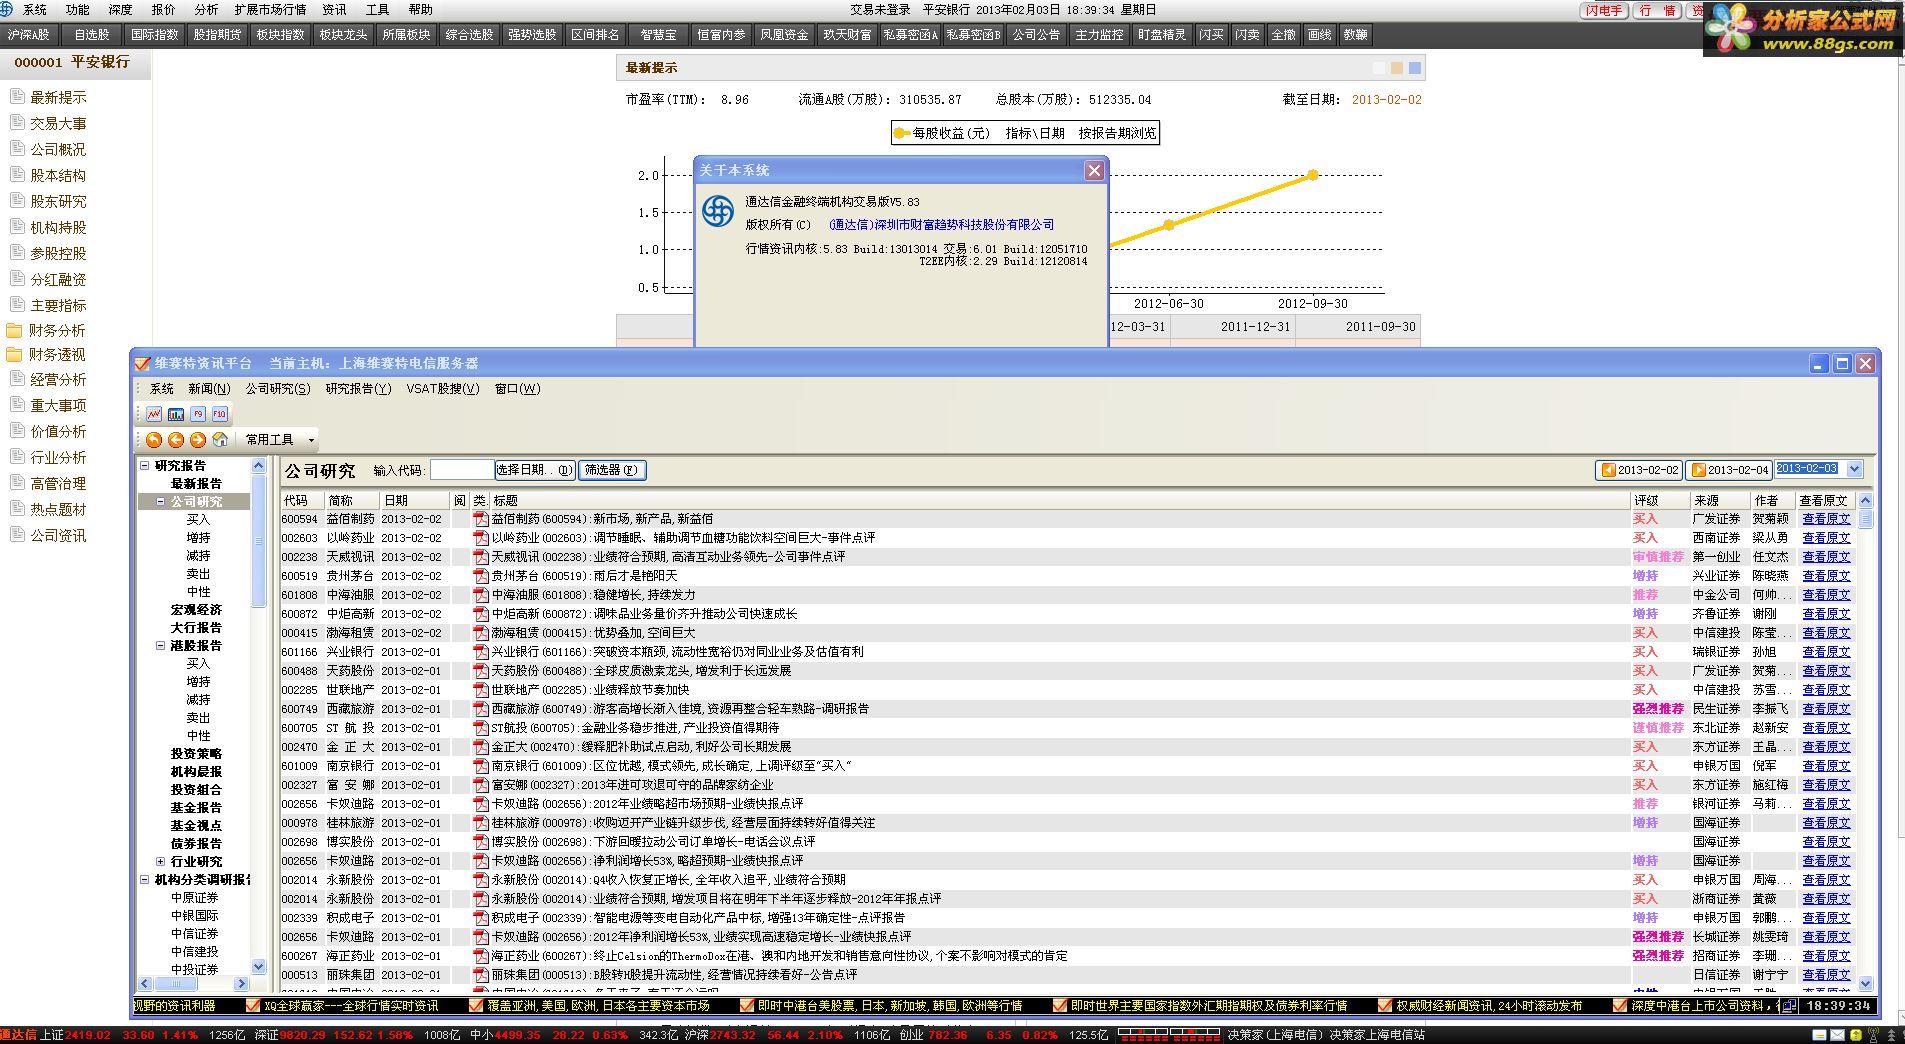Viewport: 1905px width, 1044px height.
Task: Switch to the 主力监控 tab
Action: tap(1099, 35)
